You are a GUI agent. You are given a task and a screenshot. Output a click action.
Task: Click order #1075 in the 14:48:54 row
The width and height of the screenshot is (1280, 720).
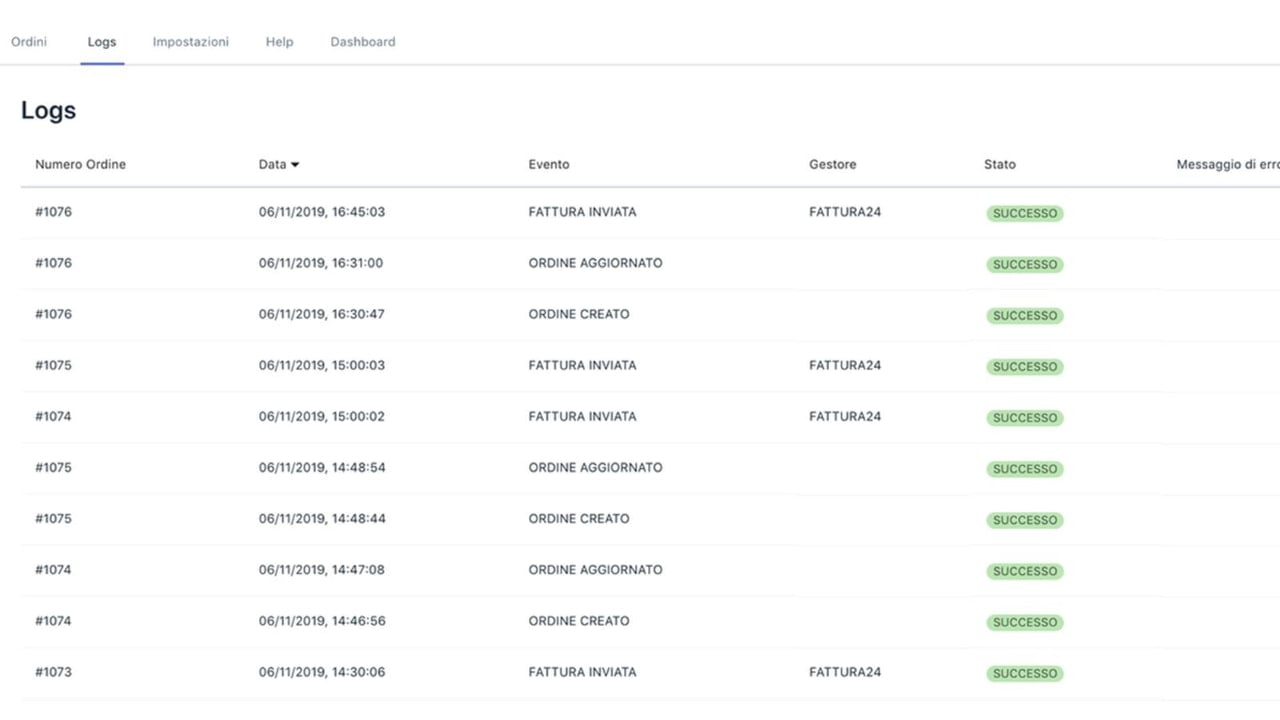54,467
